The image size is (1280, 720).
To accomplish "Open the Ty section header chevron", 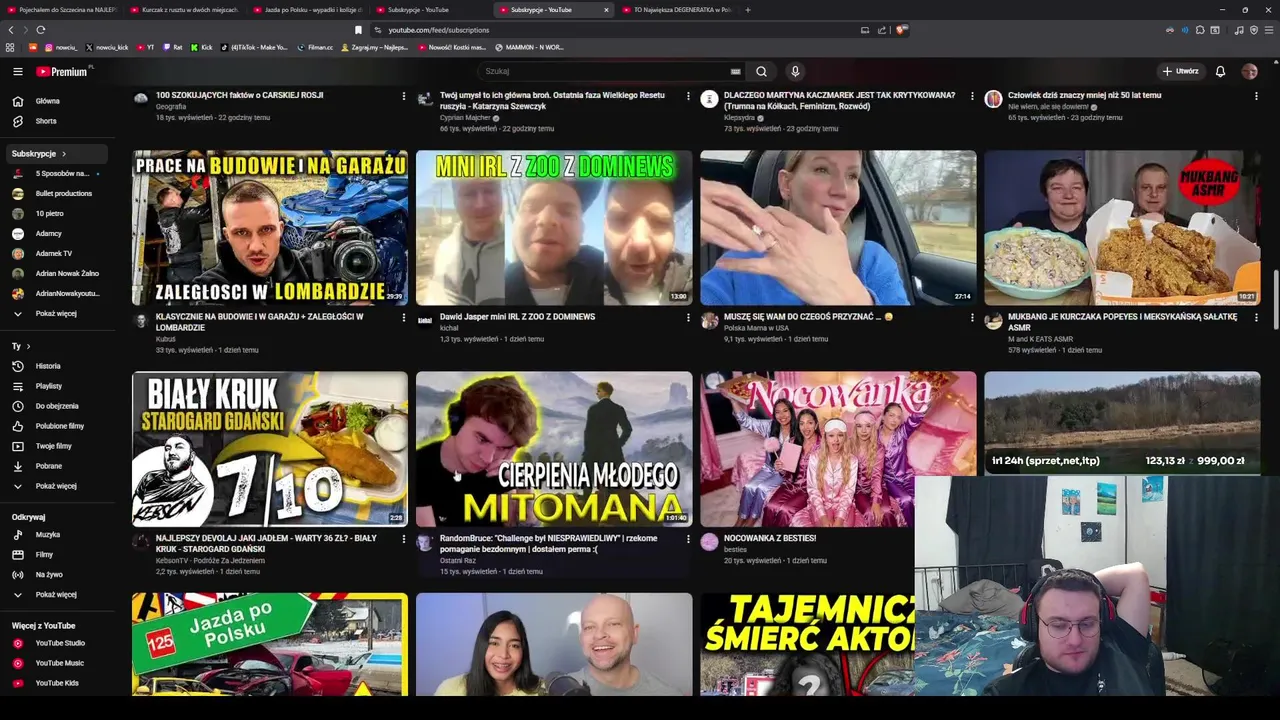I will 28,346.
